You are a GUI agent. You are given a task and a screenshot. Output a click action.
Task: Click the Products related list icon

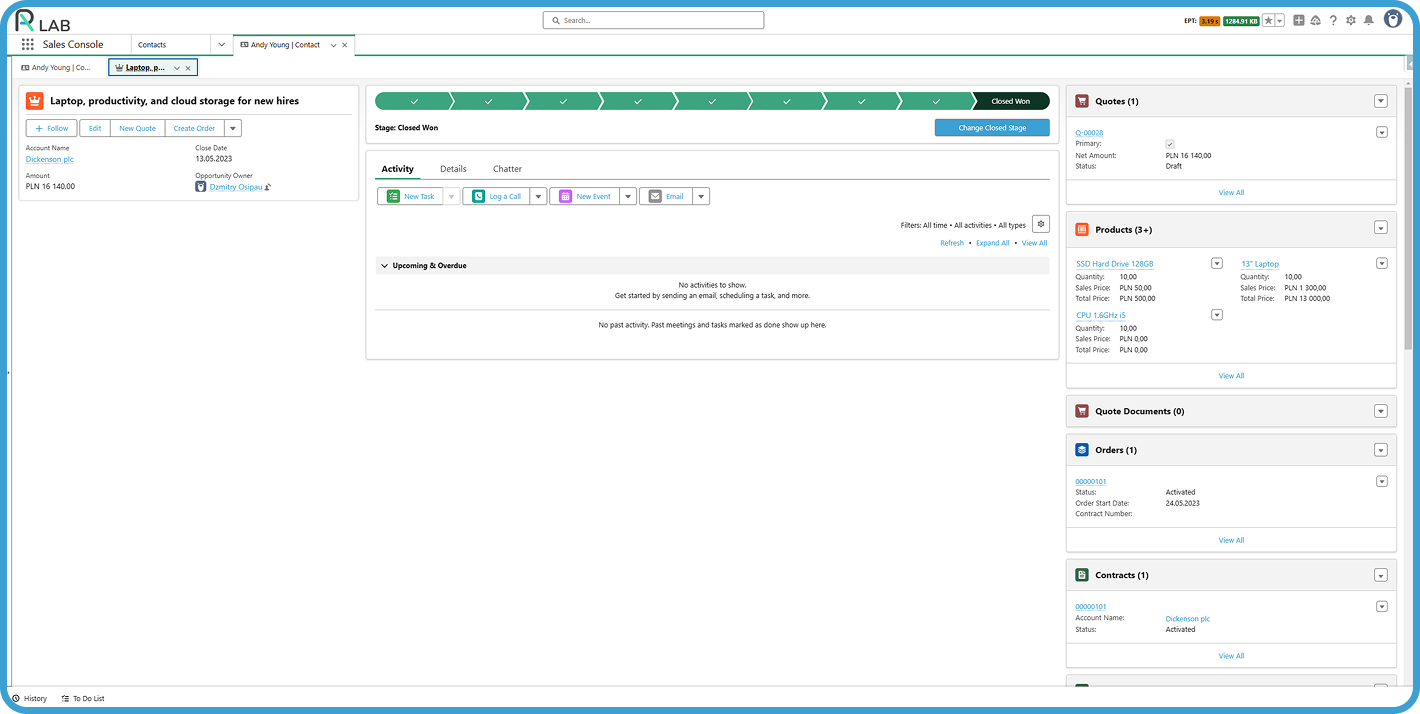[x=1082, y=229]
